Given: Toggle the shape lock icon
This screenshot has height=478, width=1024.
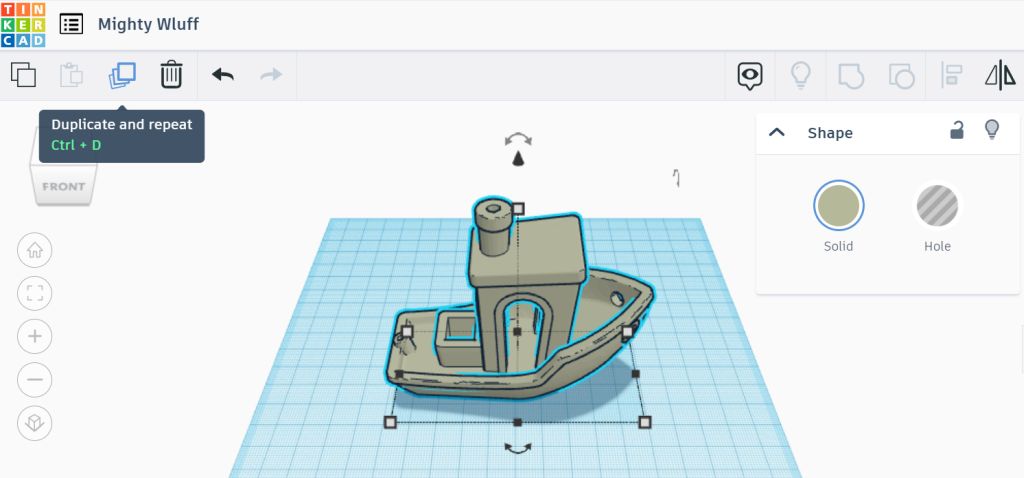Looking at the screenshot, I should coord(957,130).
